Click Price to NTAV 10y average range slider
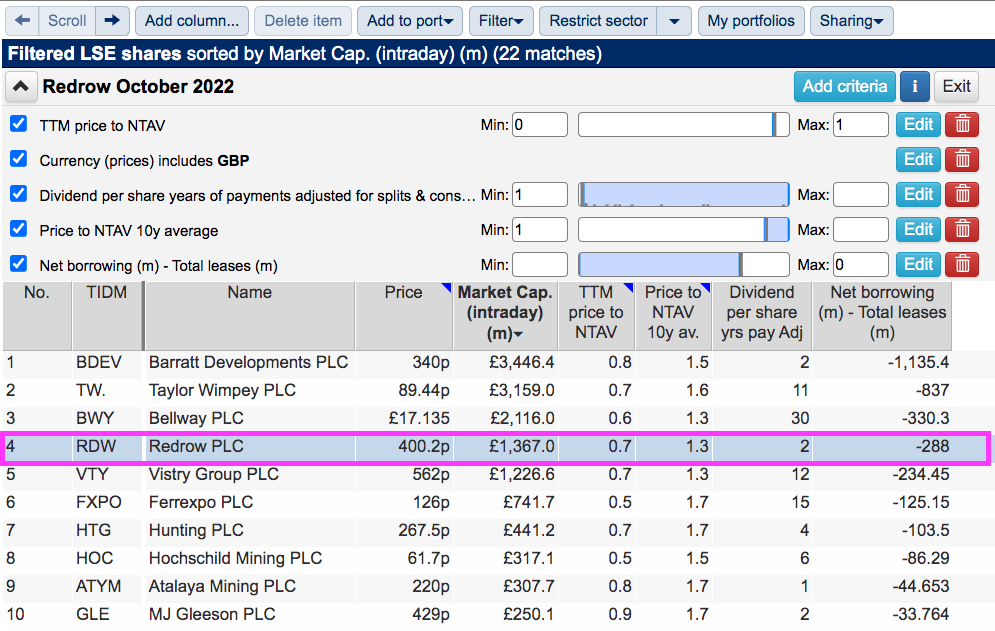The width and height of the screenshot is (995, 631). [x=683, y=229]
